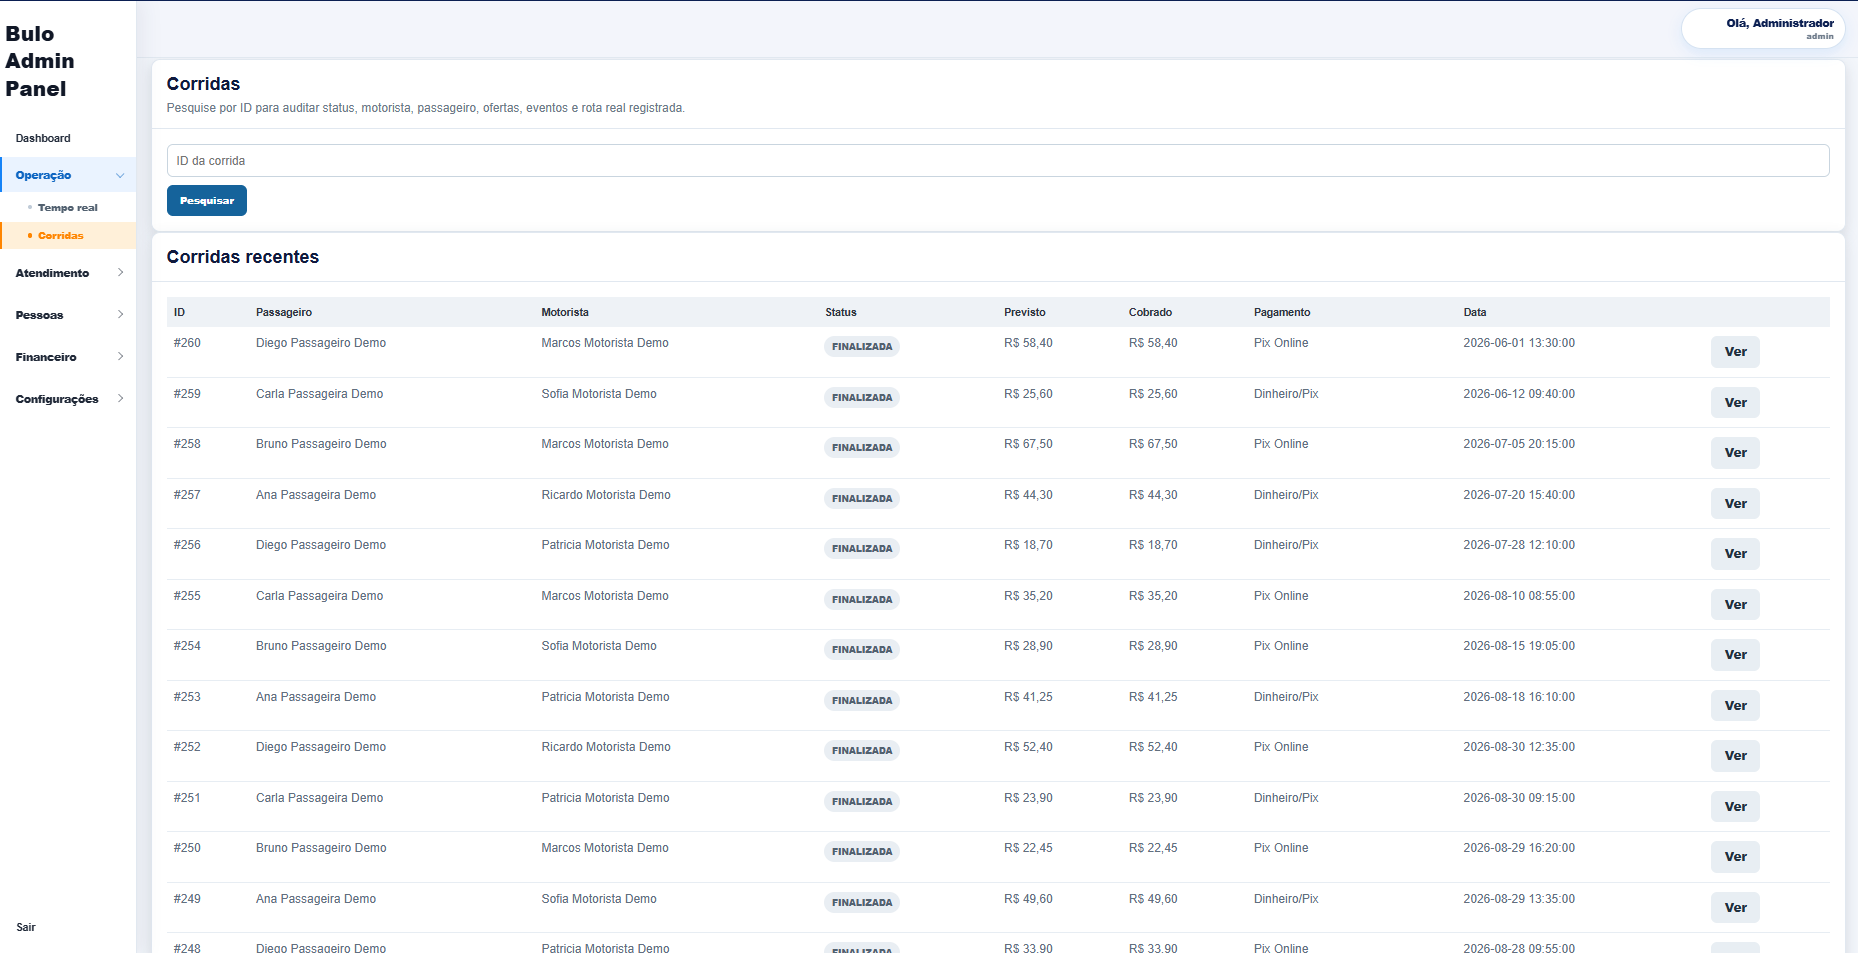This screenshot has height=953, width=1858.
Task: Click ride ID #252 cell
Action: click(x=187, y=747)
